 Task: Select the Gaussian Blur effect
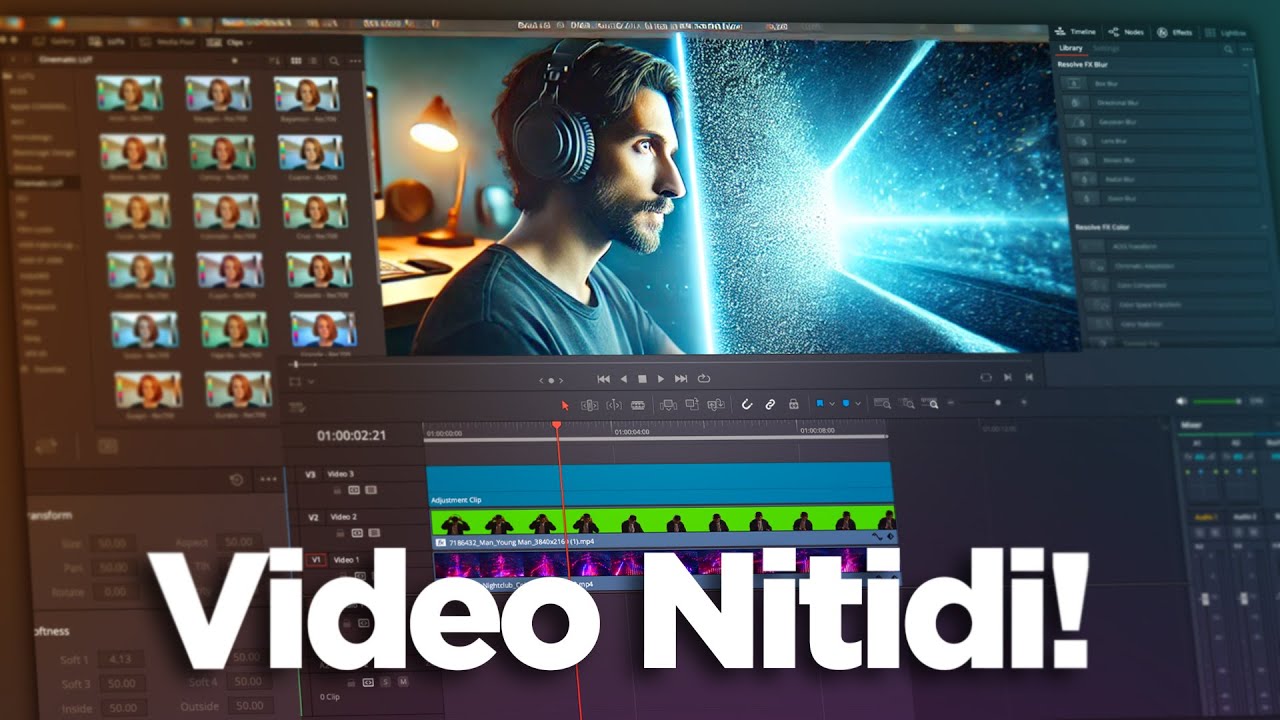[x=1158, y=122]
